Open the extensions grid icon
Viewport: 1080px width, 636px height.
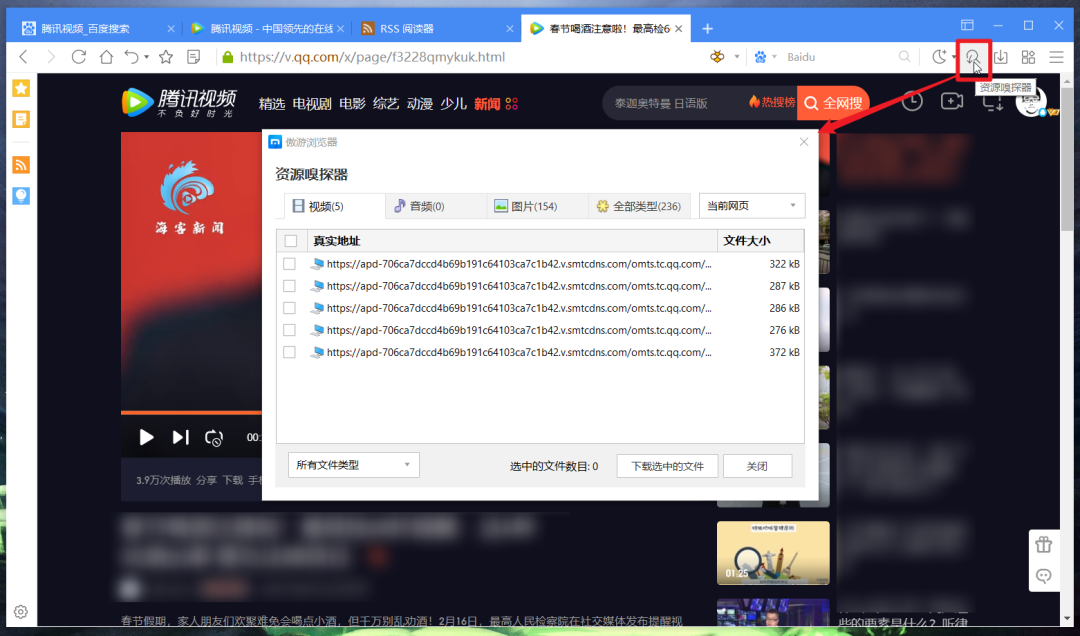[1028, 57]
